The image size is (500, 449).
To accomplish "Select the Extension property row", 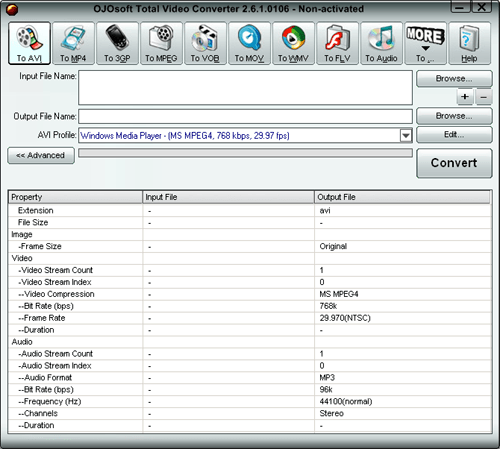I will pos(250,211).
